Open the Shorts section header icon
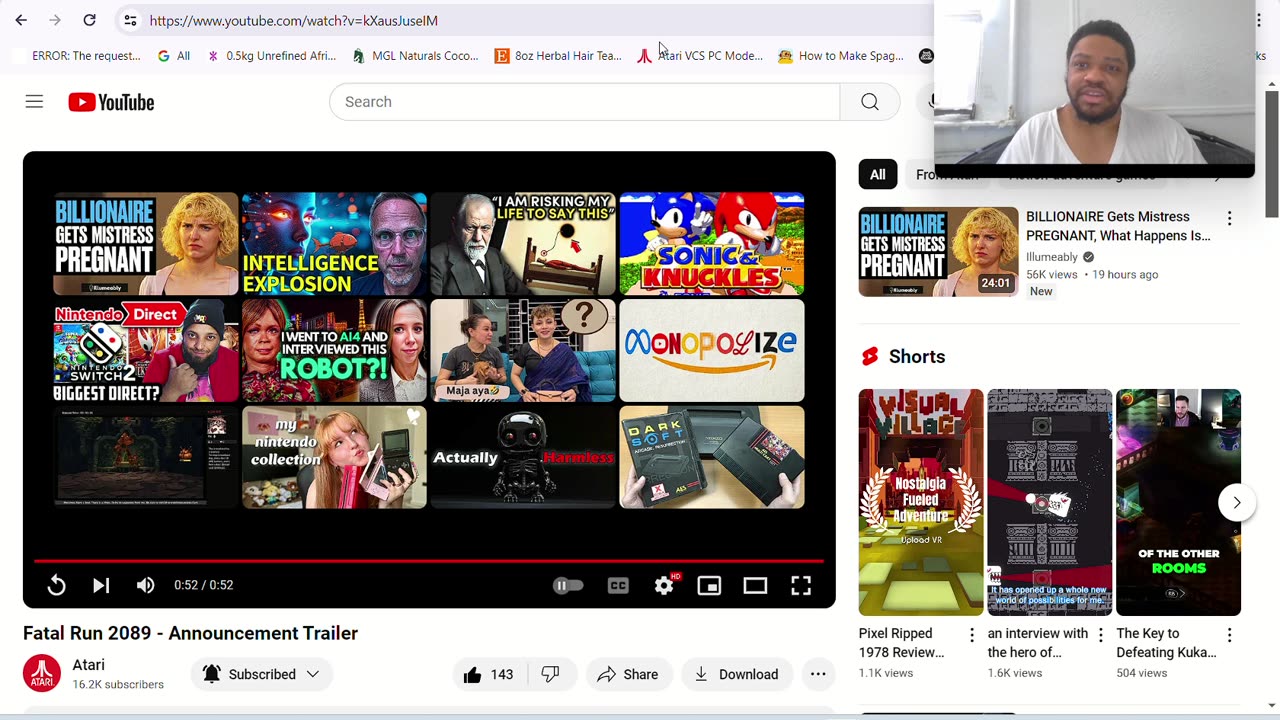The width and height of the screenshot is (1280, 720). [870, 357]
